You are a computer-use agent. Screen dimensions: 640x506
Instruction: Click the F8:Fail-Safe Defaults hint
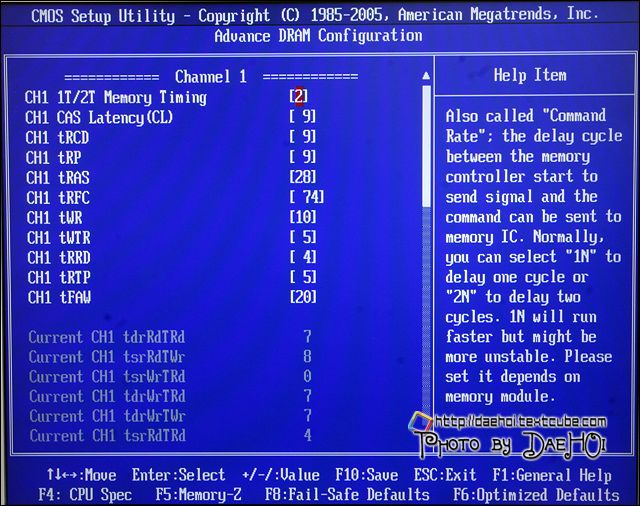coord(347,495)
